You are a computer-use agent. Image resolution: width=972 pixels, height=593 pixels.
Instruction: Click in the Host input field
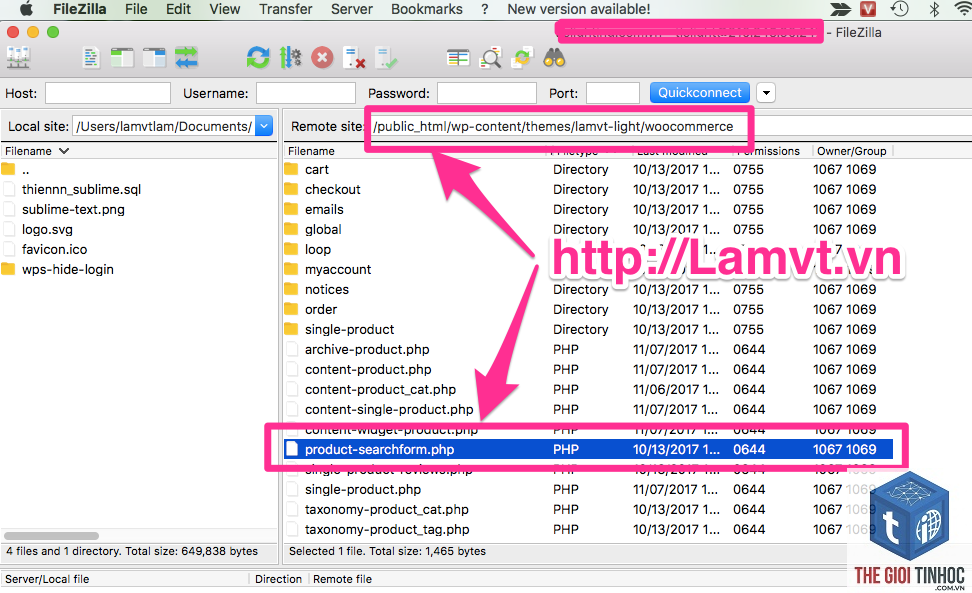108,93
